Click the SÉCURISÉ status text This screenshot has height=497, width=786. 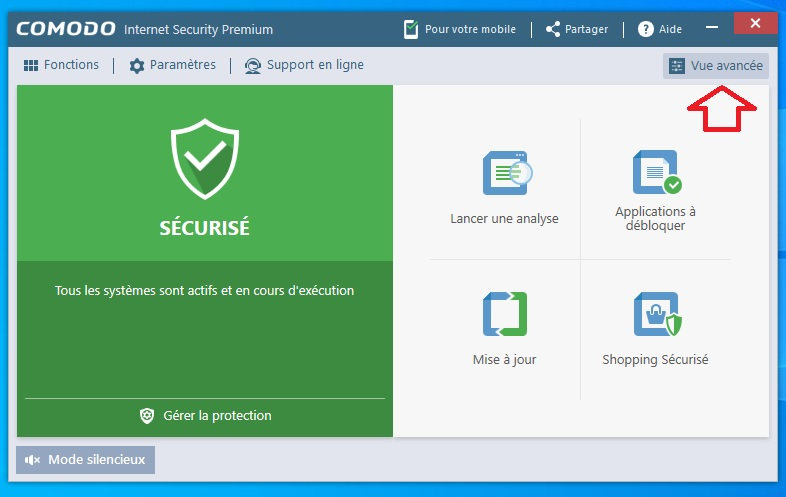[205, 228]
